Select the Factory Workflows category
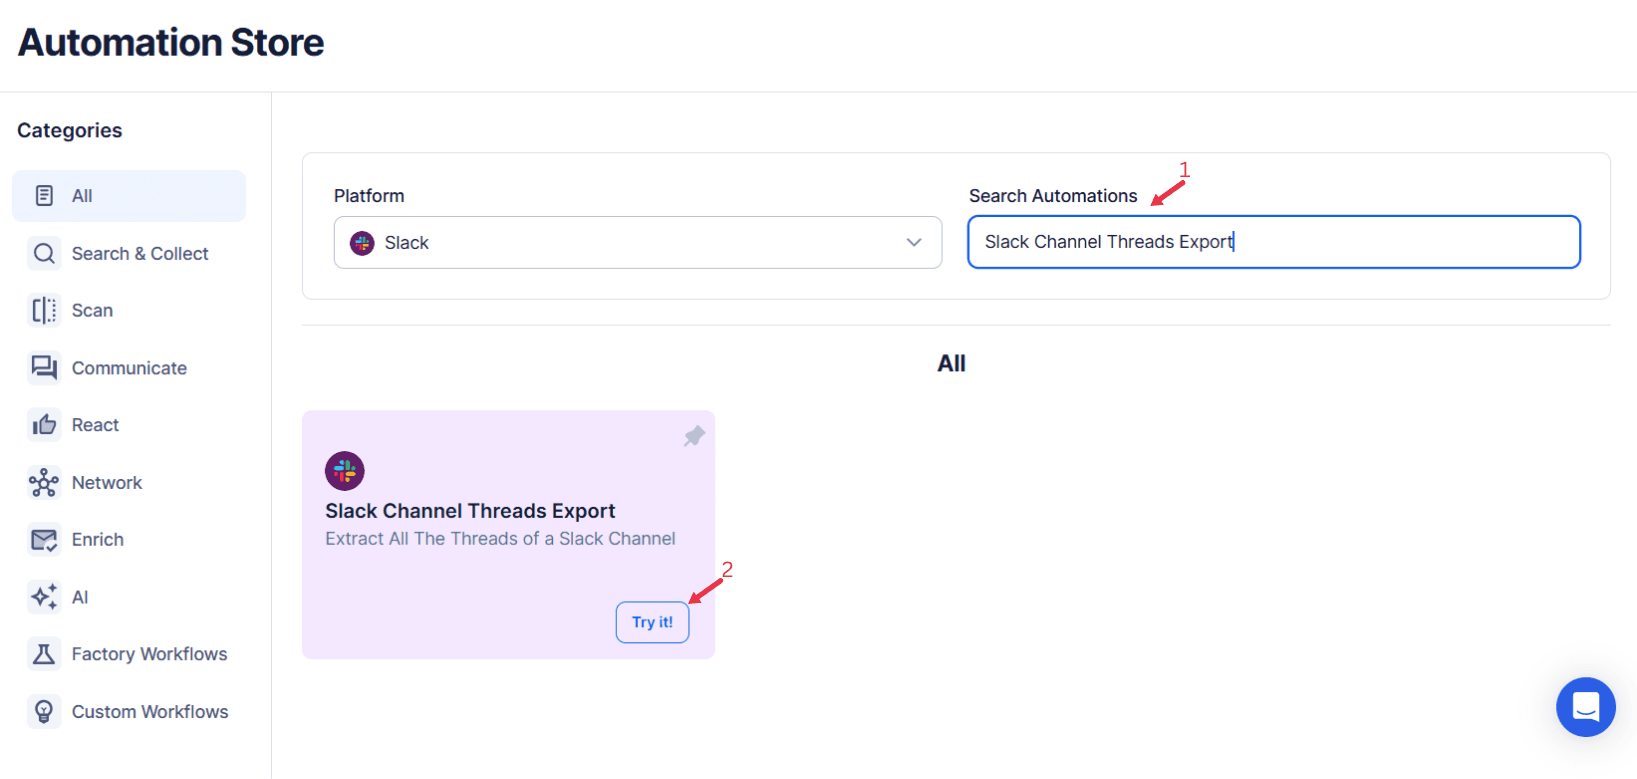 (x=149, y=654)
